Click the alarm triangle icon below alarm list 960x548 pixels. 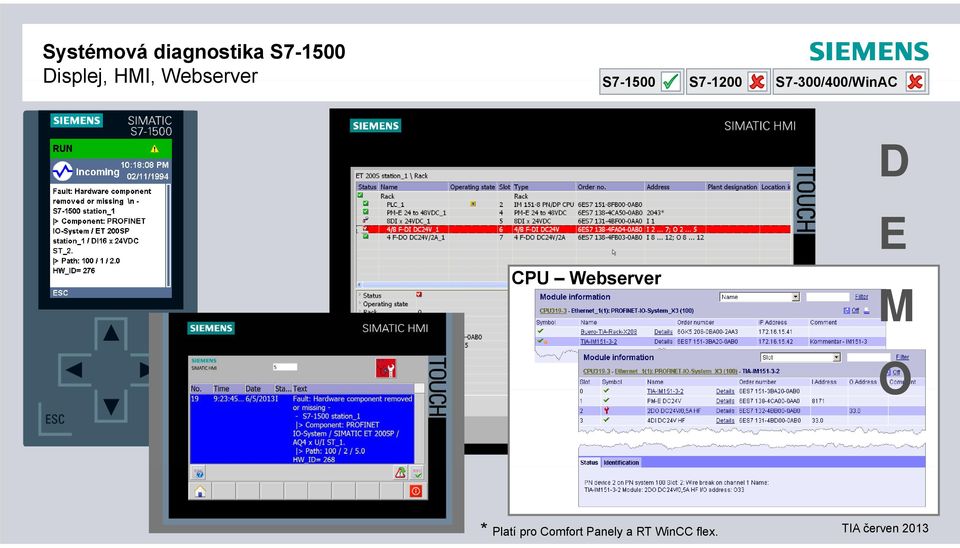[400, 472]
